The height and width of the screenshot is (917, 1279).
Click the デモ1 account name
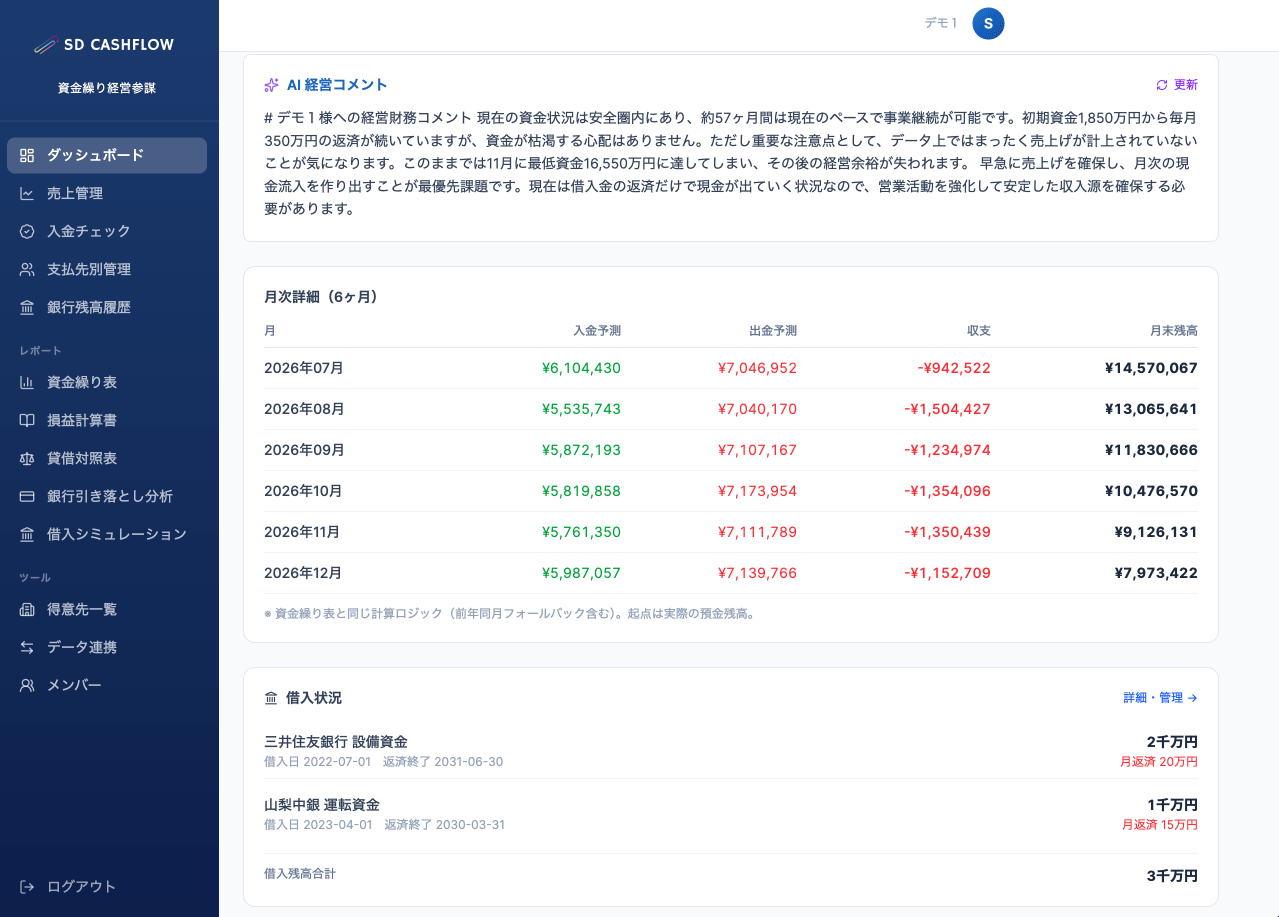tap(941, 23)
